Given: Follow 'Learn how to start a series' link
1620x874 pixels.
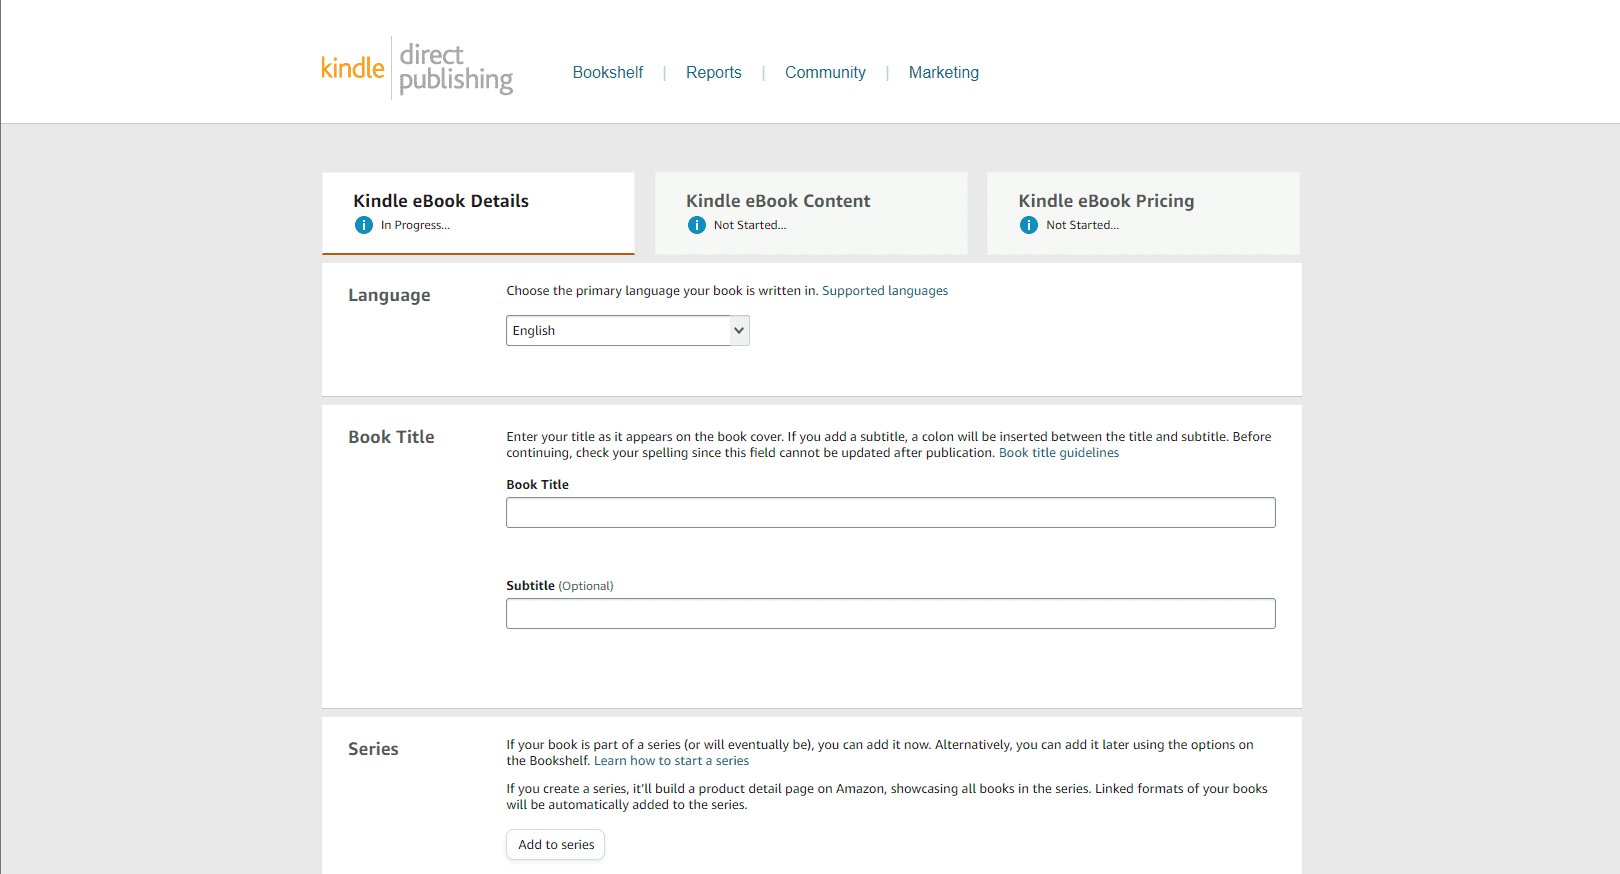Looking at the screenshot, I should (671, 761).
